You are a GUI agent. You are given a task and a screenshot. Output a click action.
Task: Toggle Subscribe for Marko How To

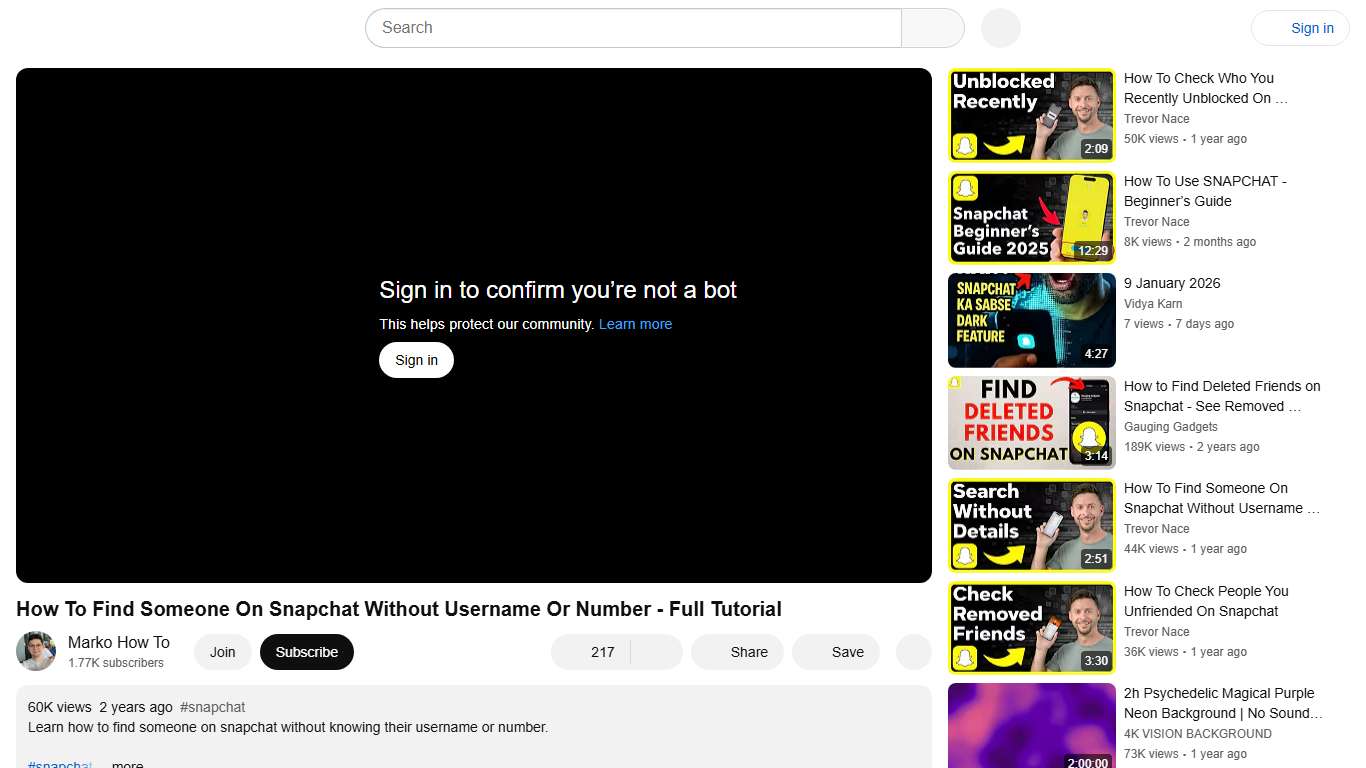pos(306,651)
